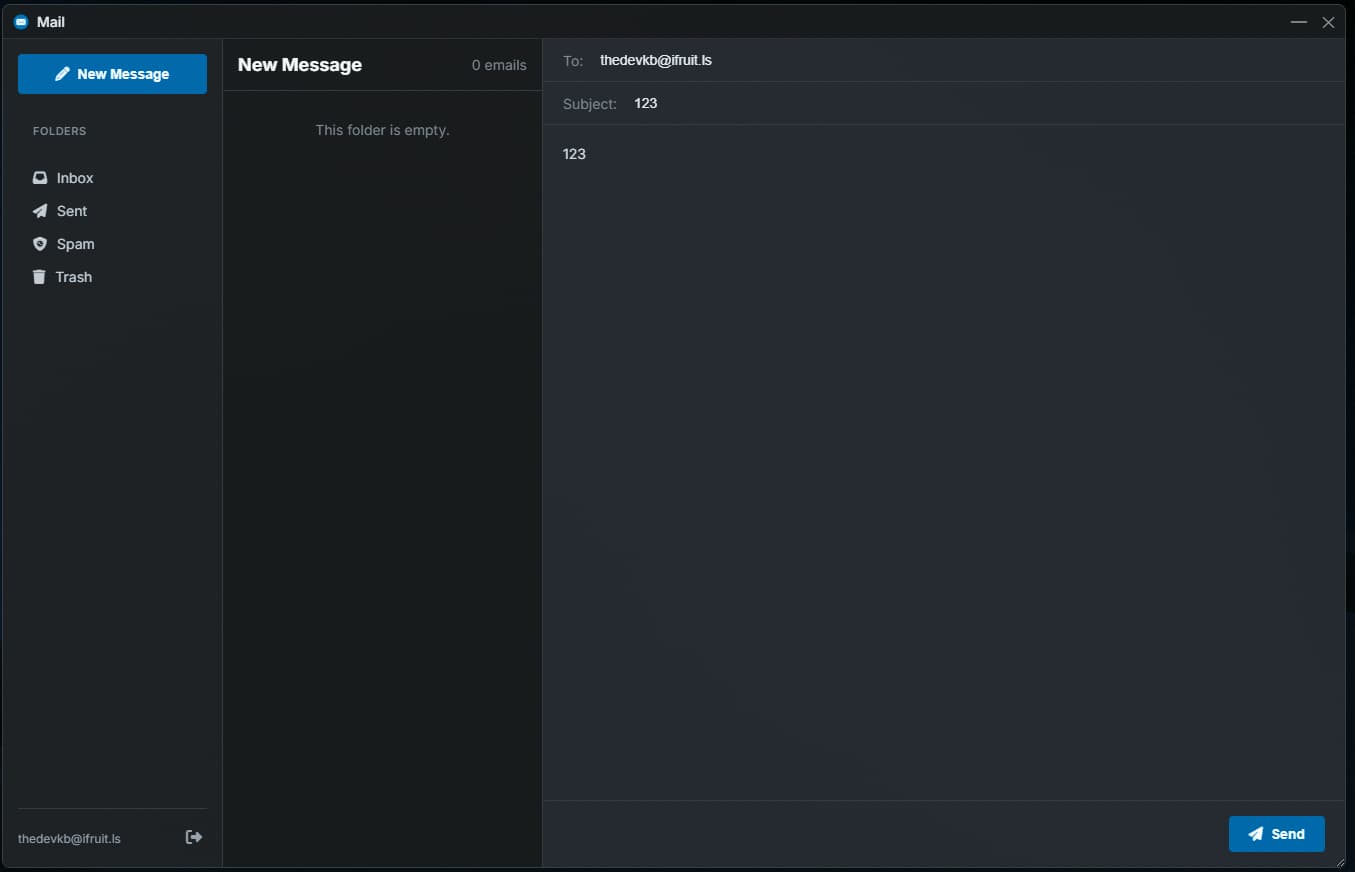
Task: Switch to the Sent folder label
Action: (72, 211)
